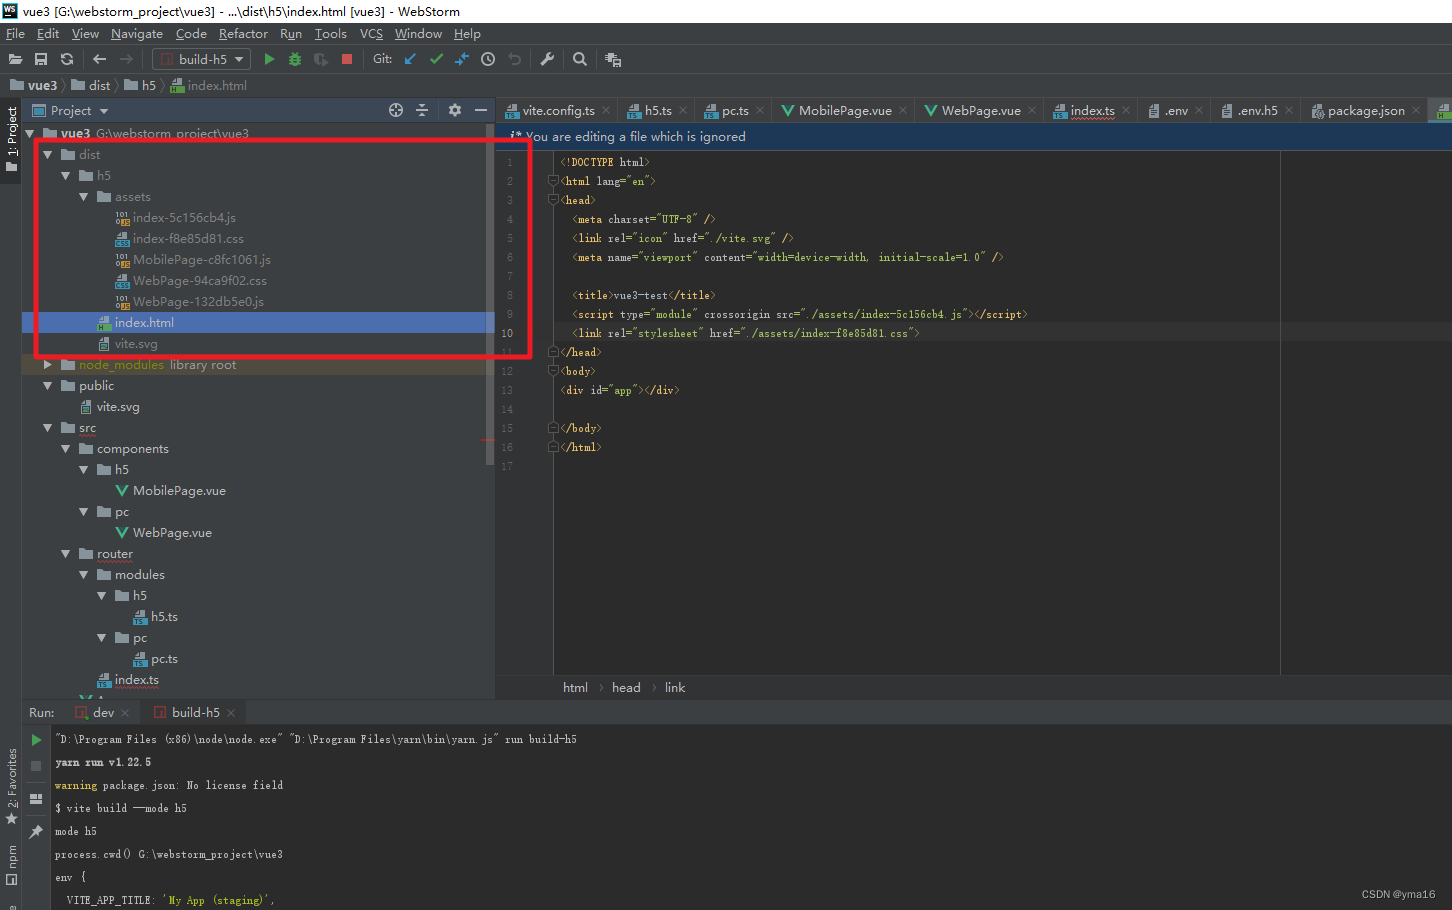Commit changes with the green checkmark icon

tap(436, 59)
